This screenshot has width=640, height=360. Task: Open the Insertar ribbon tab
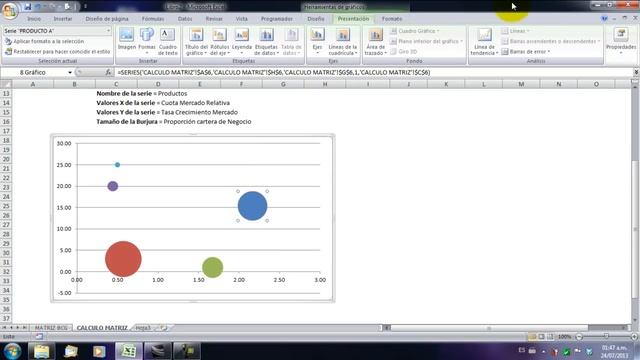63,19
